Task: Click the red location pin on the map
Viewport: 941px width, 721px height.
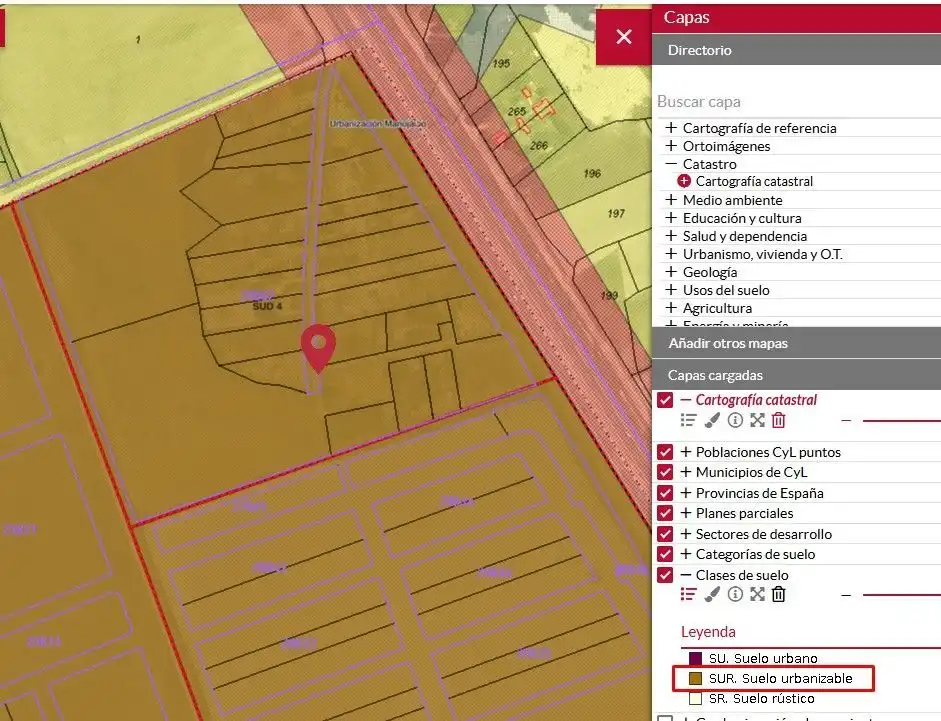Action: pos(318,348)
